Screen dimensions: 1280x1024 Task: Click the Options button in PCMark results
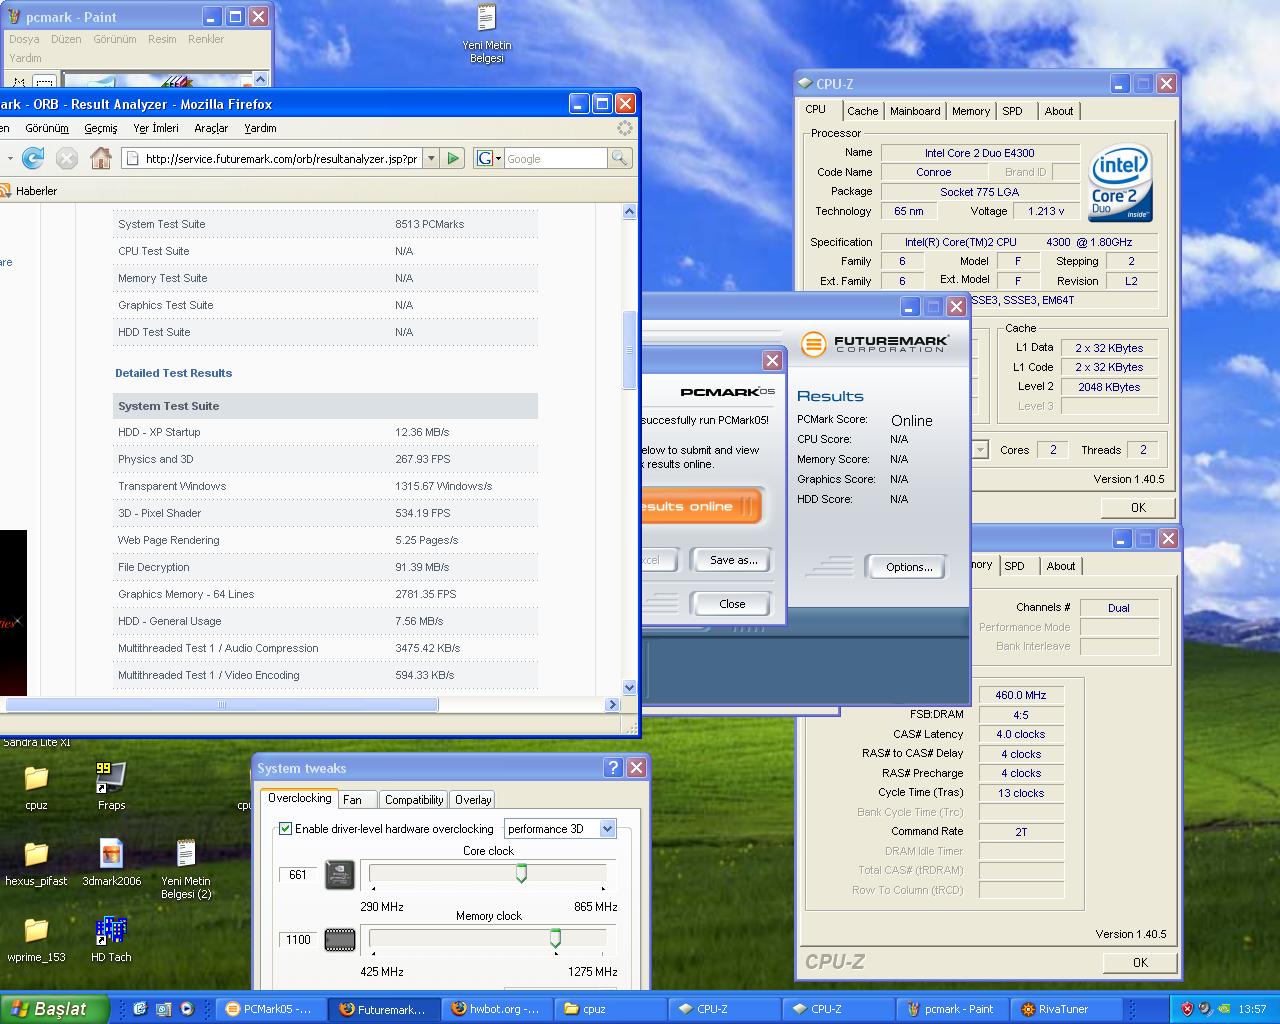908,567
